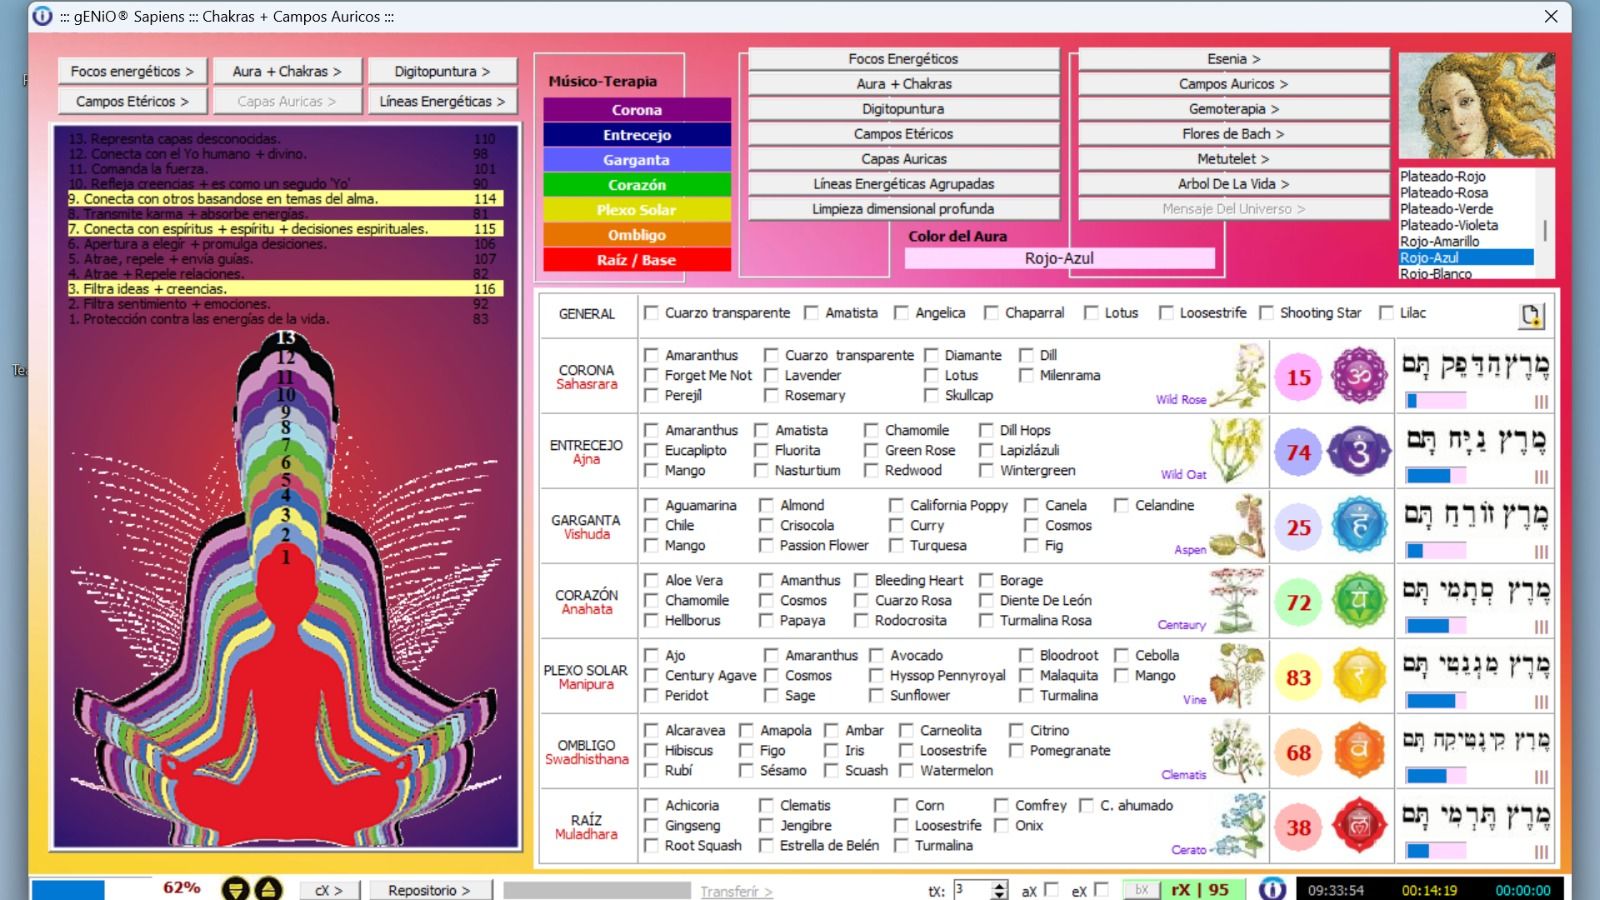The image size is (1600, 900).
Task: Select Plateado-Violeta aura color entry
Action: tap(1466, 225)
